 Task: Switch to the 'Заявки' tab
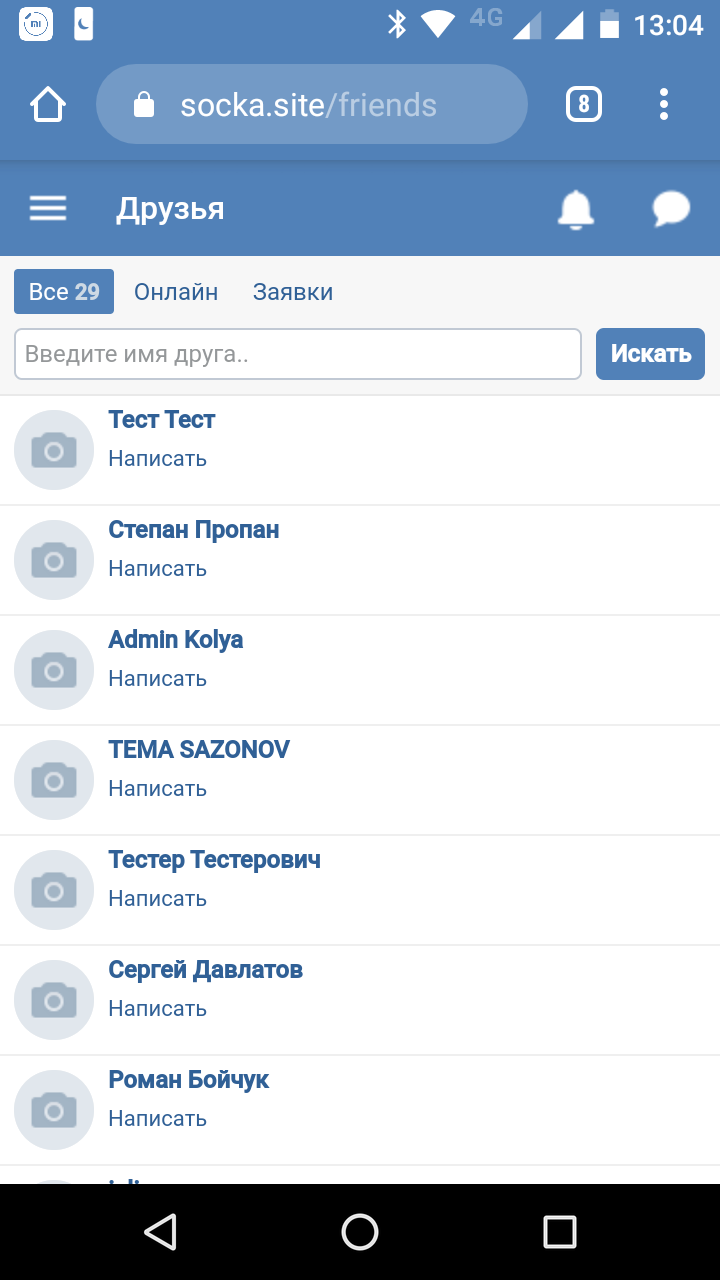click(293, 292)
